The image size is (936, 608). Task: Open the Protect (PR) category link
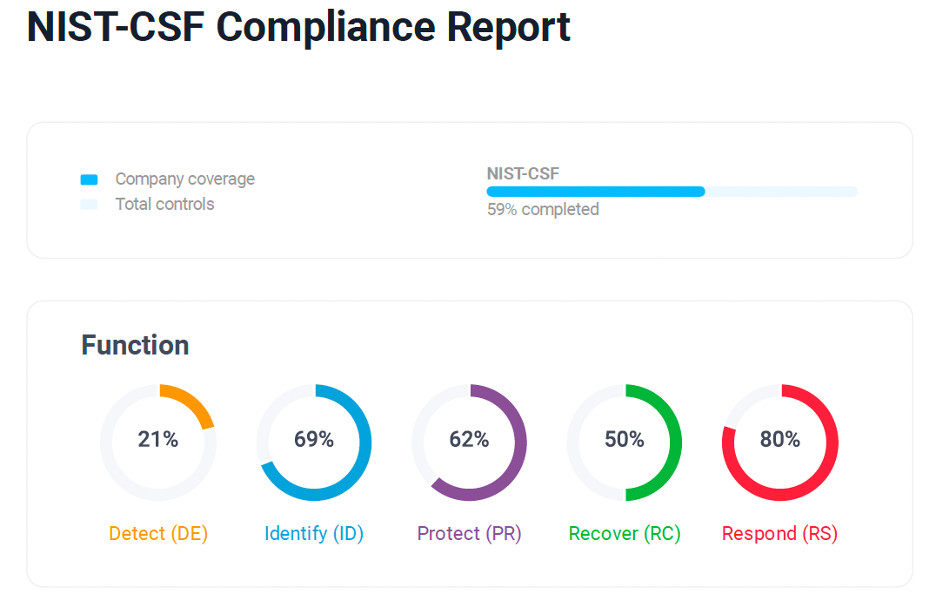[469, 533]
